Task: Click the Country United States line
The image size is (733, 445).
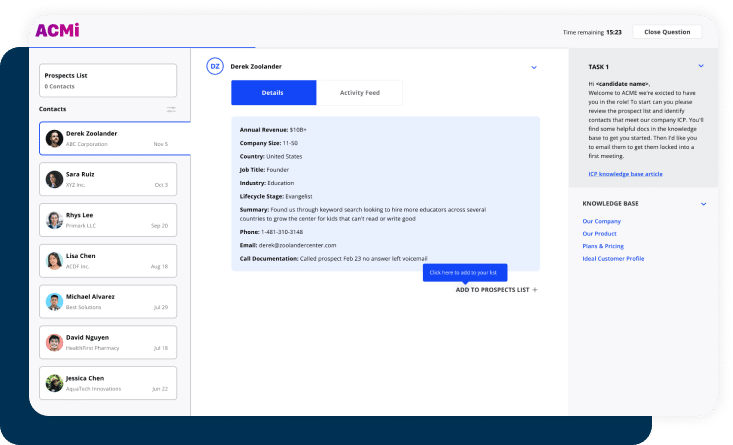Action: tap(271, 157)
